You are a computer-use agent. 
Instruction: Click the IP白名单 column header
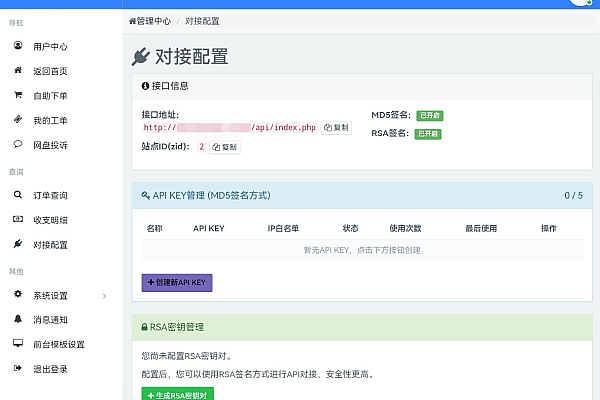click(283, 229)
